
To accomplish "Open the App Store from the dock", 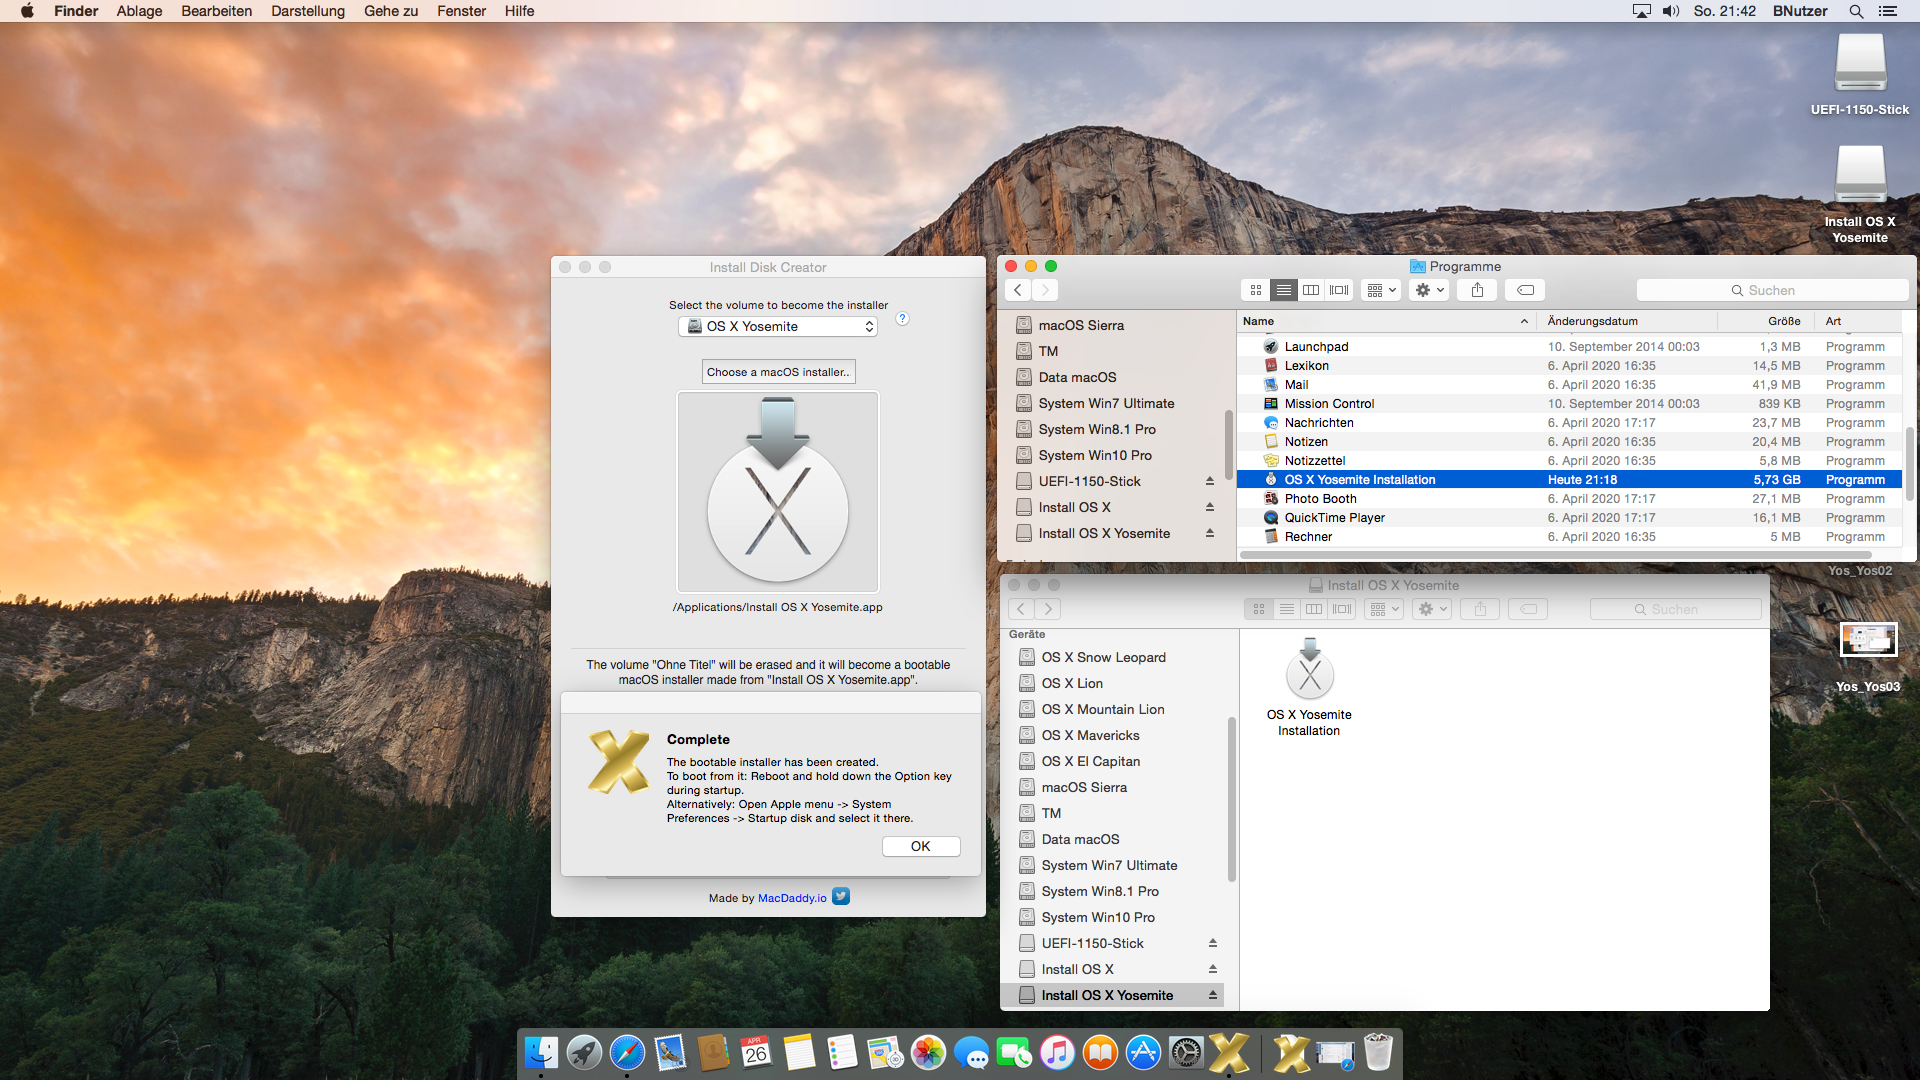I will (x=1143, y=1053).
